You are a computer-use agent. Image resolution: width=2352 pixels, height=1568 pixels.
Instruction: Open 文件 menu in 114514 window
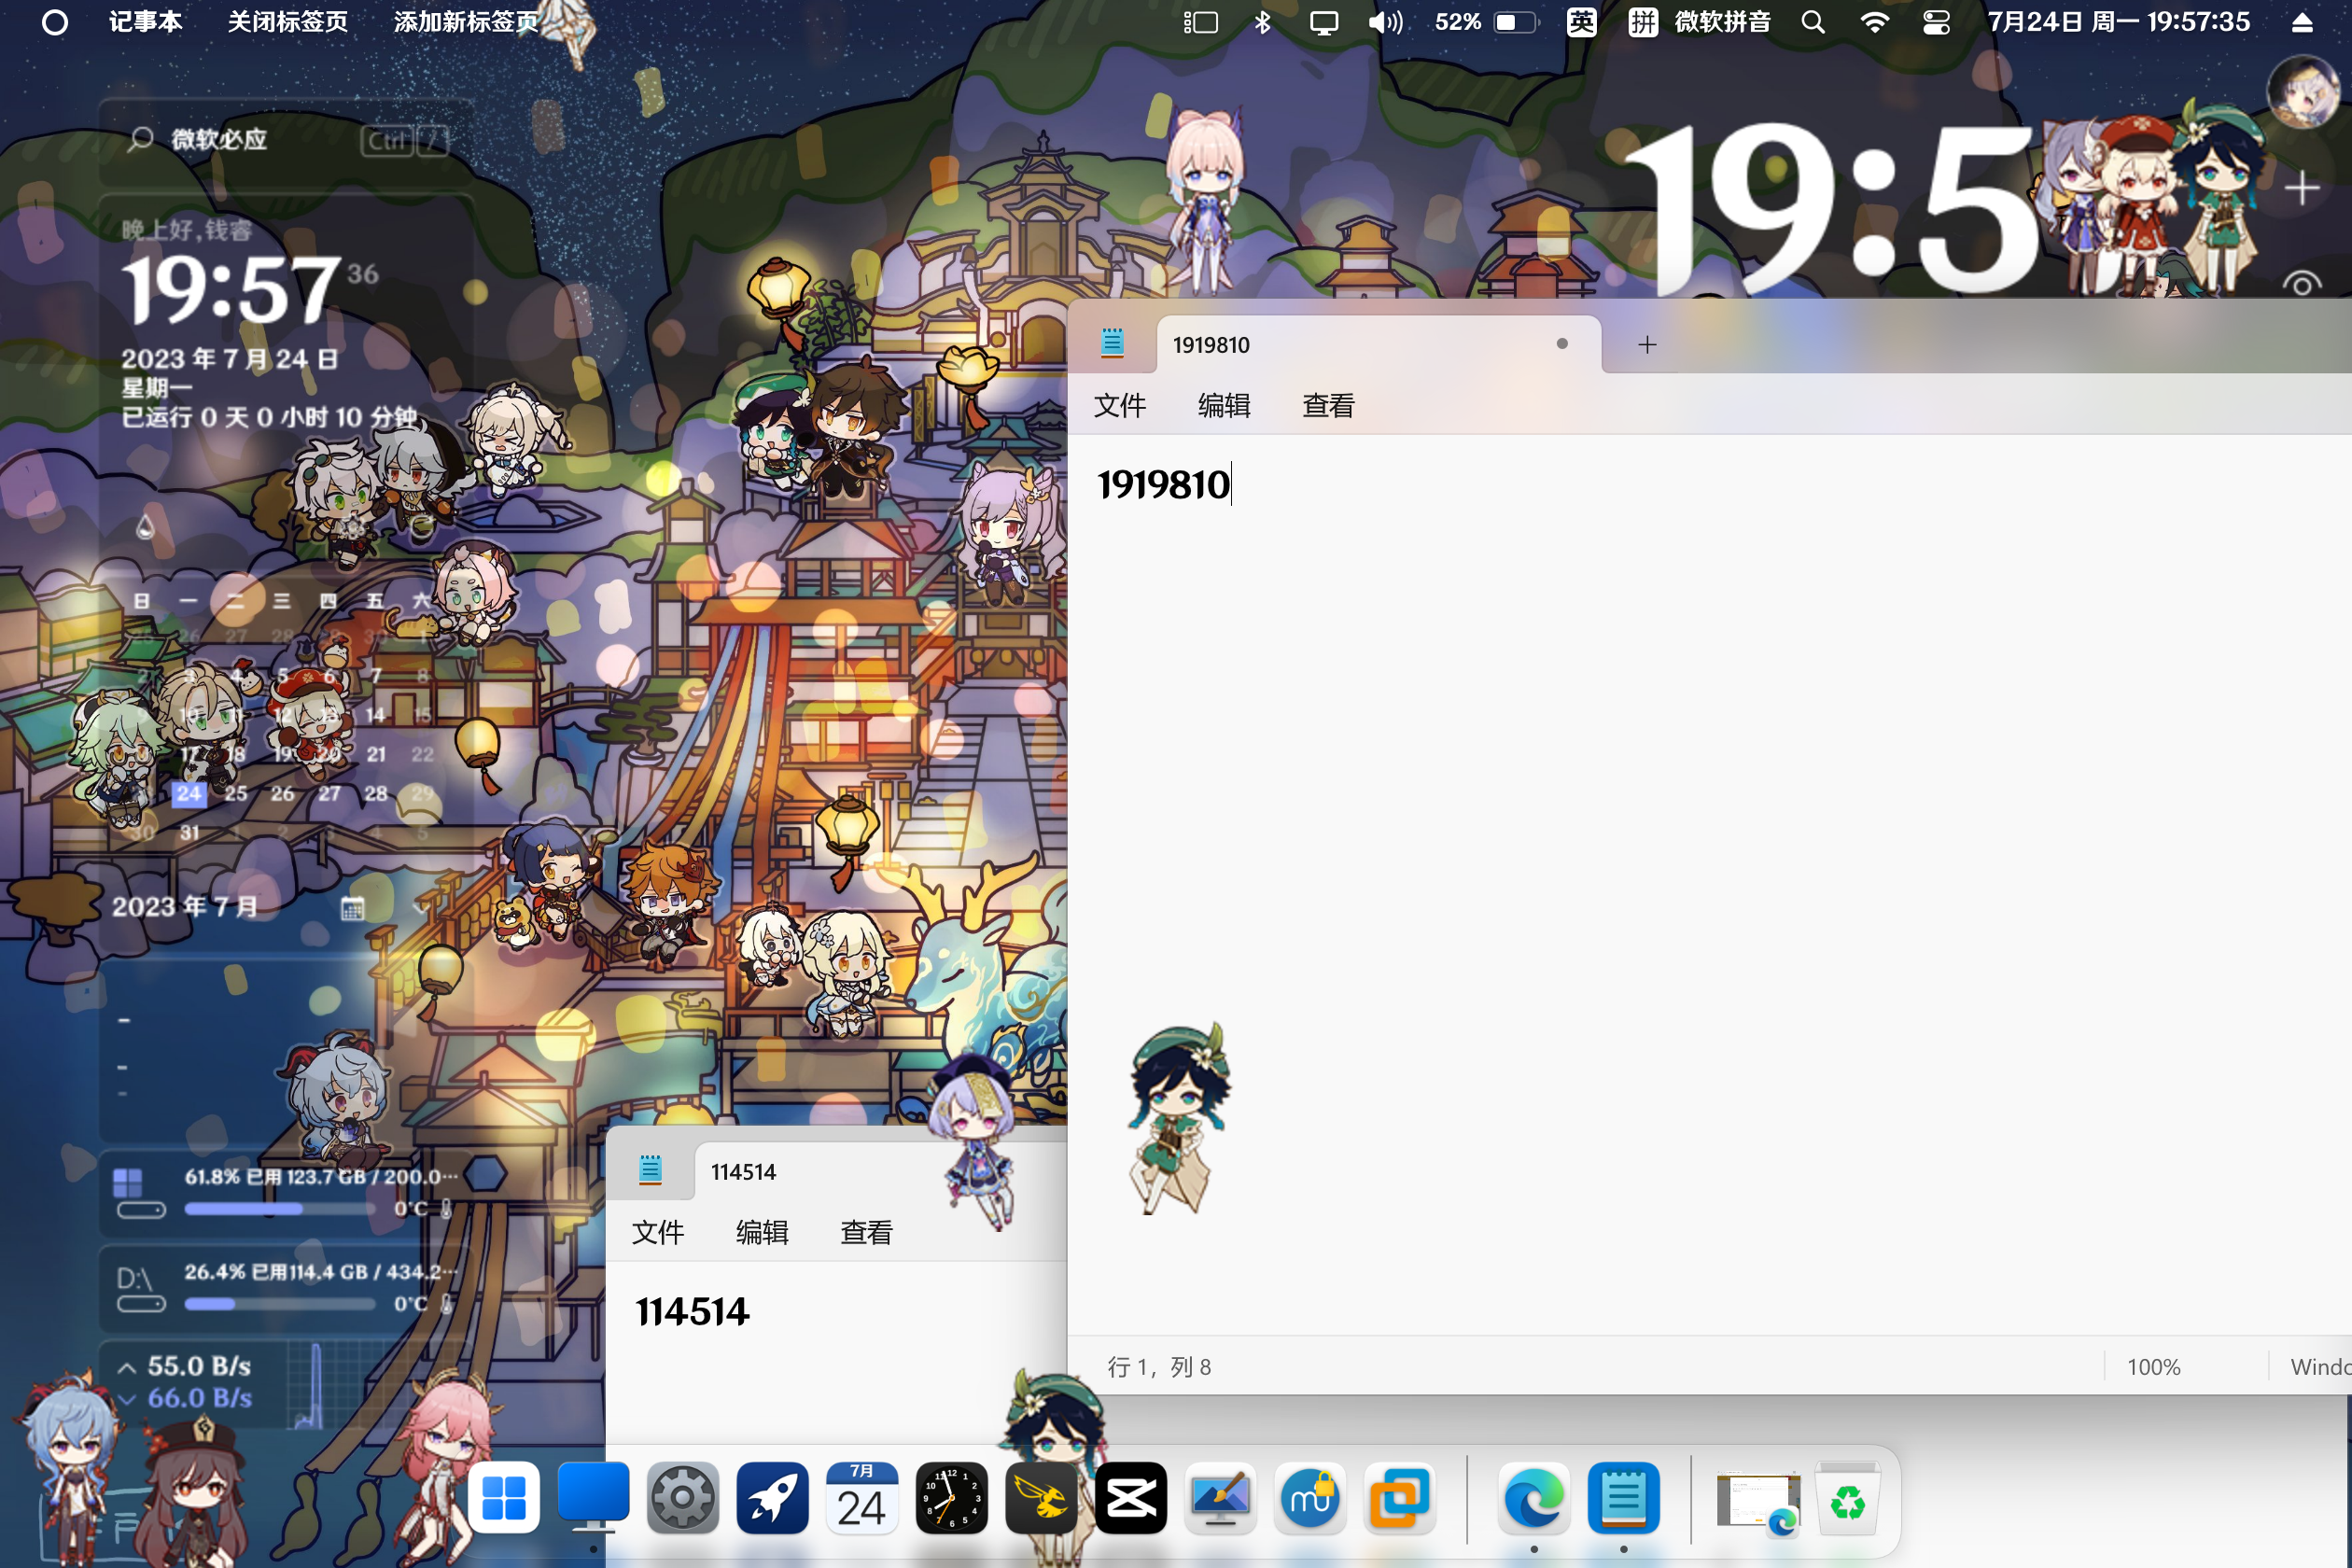(x=658, y=1232)
